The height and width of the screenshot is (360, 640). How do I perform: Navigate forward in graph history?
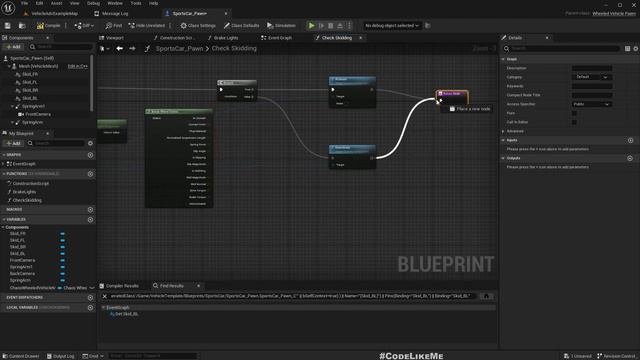tap(132, 49)
